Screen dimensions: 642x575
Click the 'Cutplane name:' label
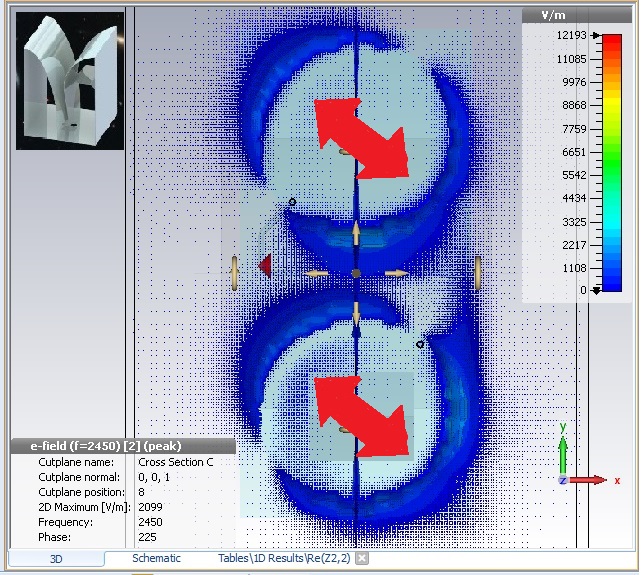click(x=76, y=462)
